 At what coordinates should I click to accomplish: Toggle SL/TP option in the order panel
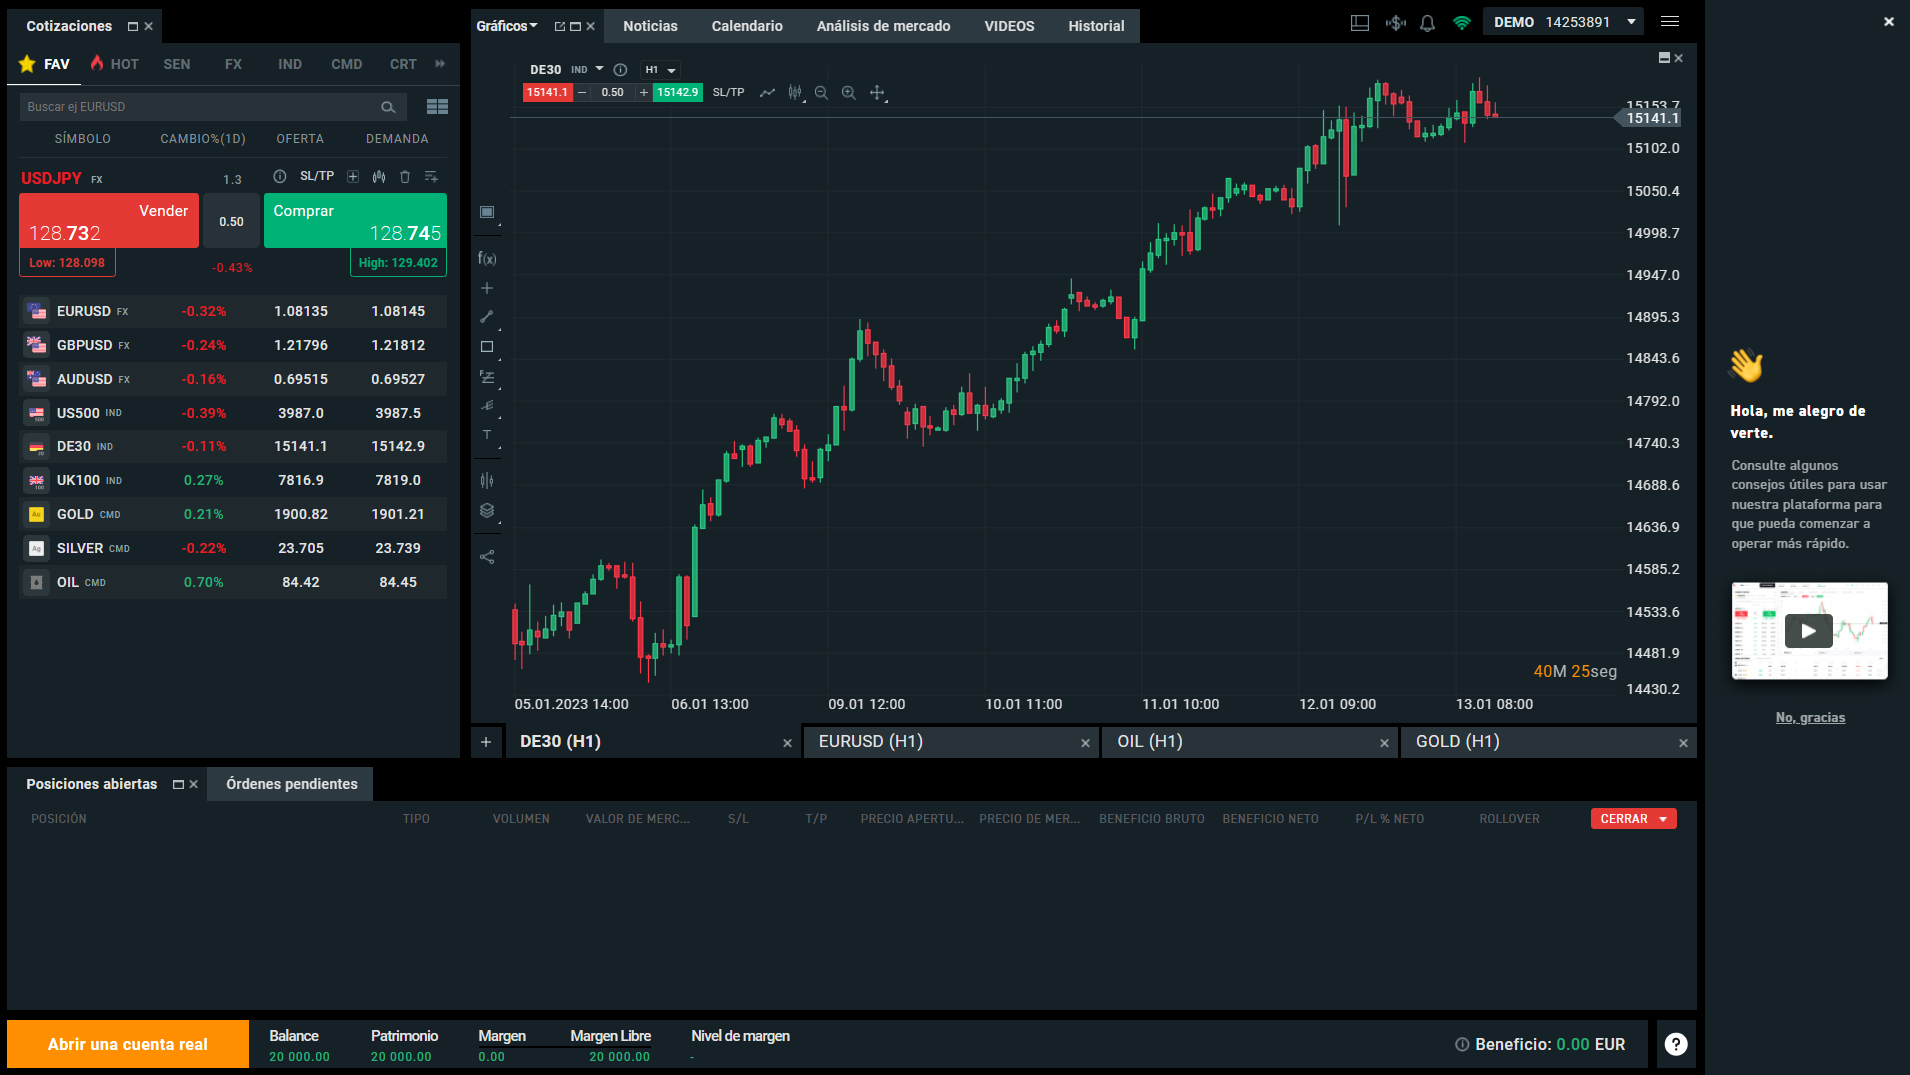point(316,175)
